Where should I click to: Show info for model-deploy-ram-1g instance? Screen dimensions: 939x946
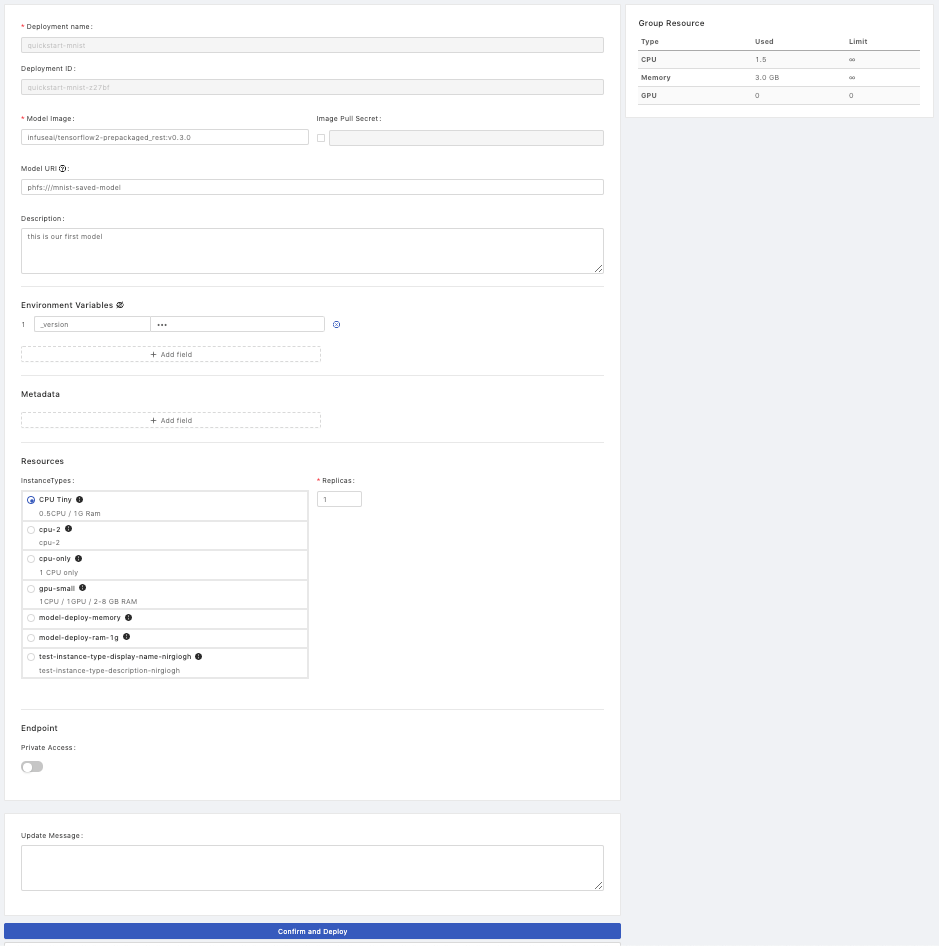[127, 637]
